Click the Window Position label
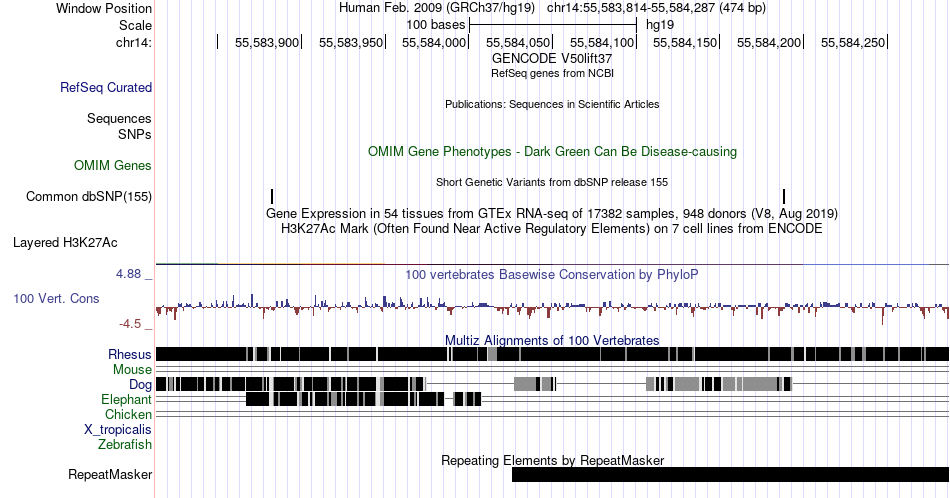 (104, 8)
